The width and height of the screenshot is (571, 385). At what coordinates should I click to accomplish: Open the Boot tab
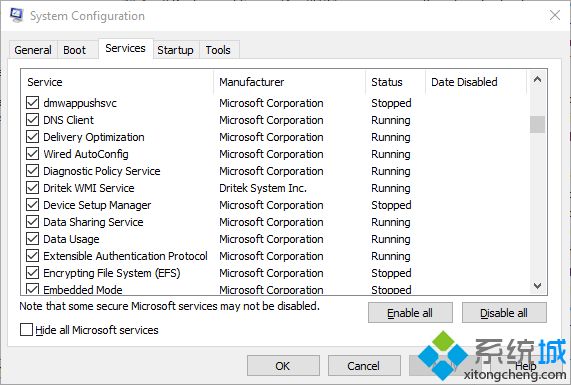(x=75, y=50)
